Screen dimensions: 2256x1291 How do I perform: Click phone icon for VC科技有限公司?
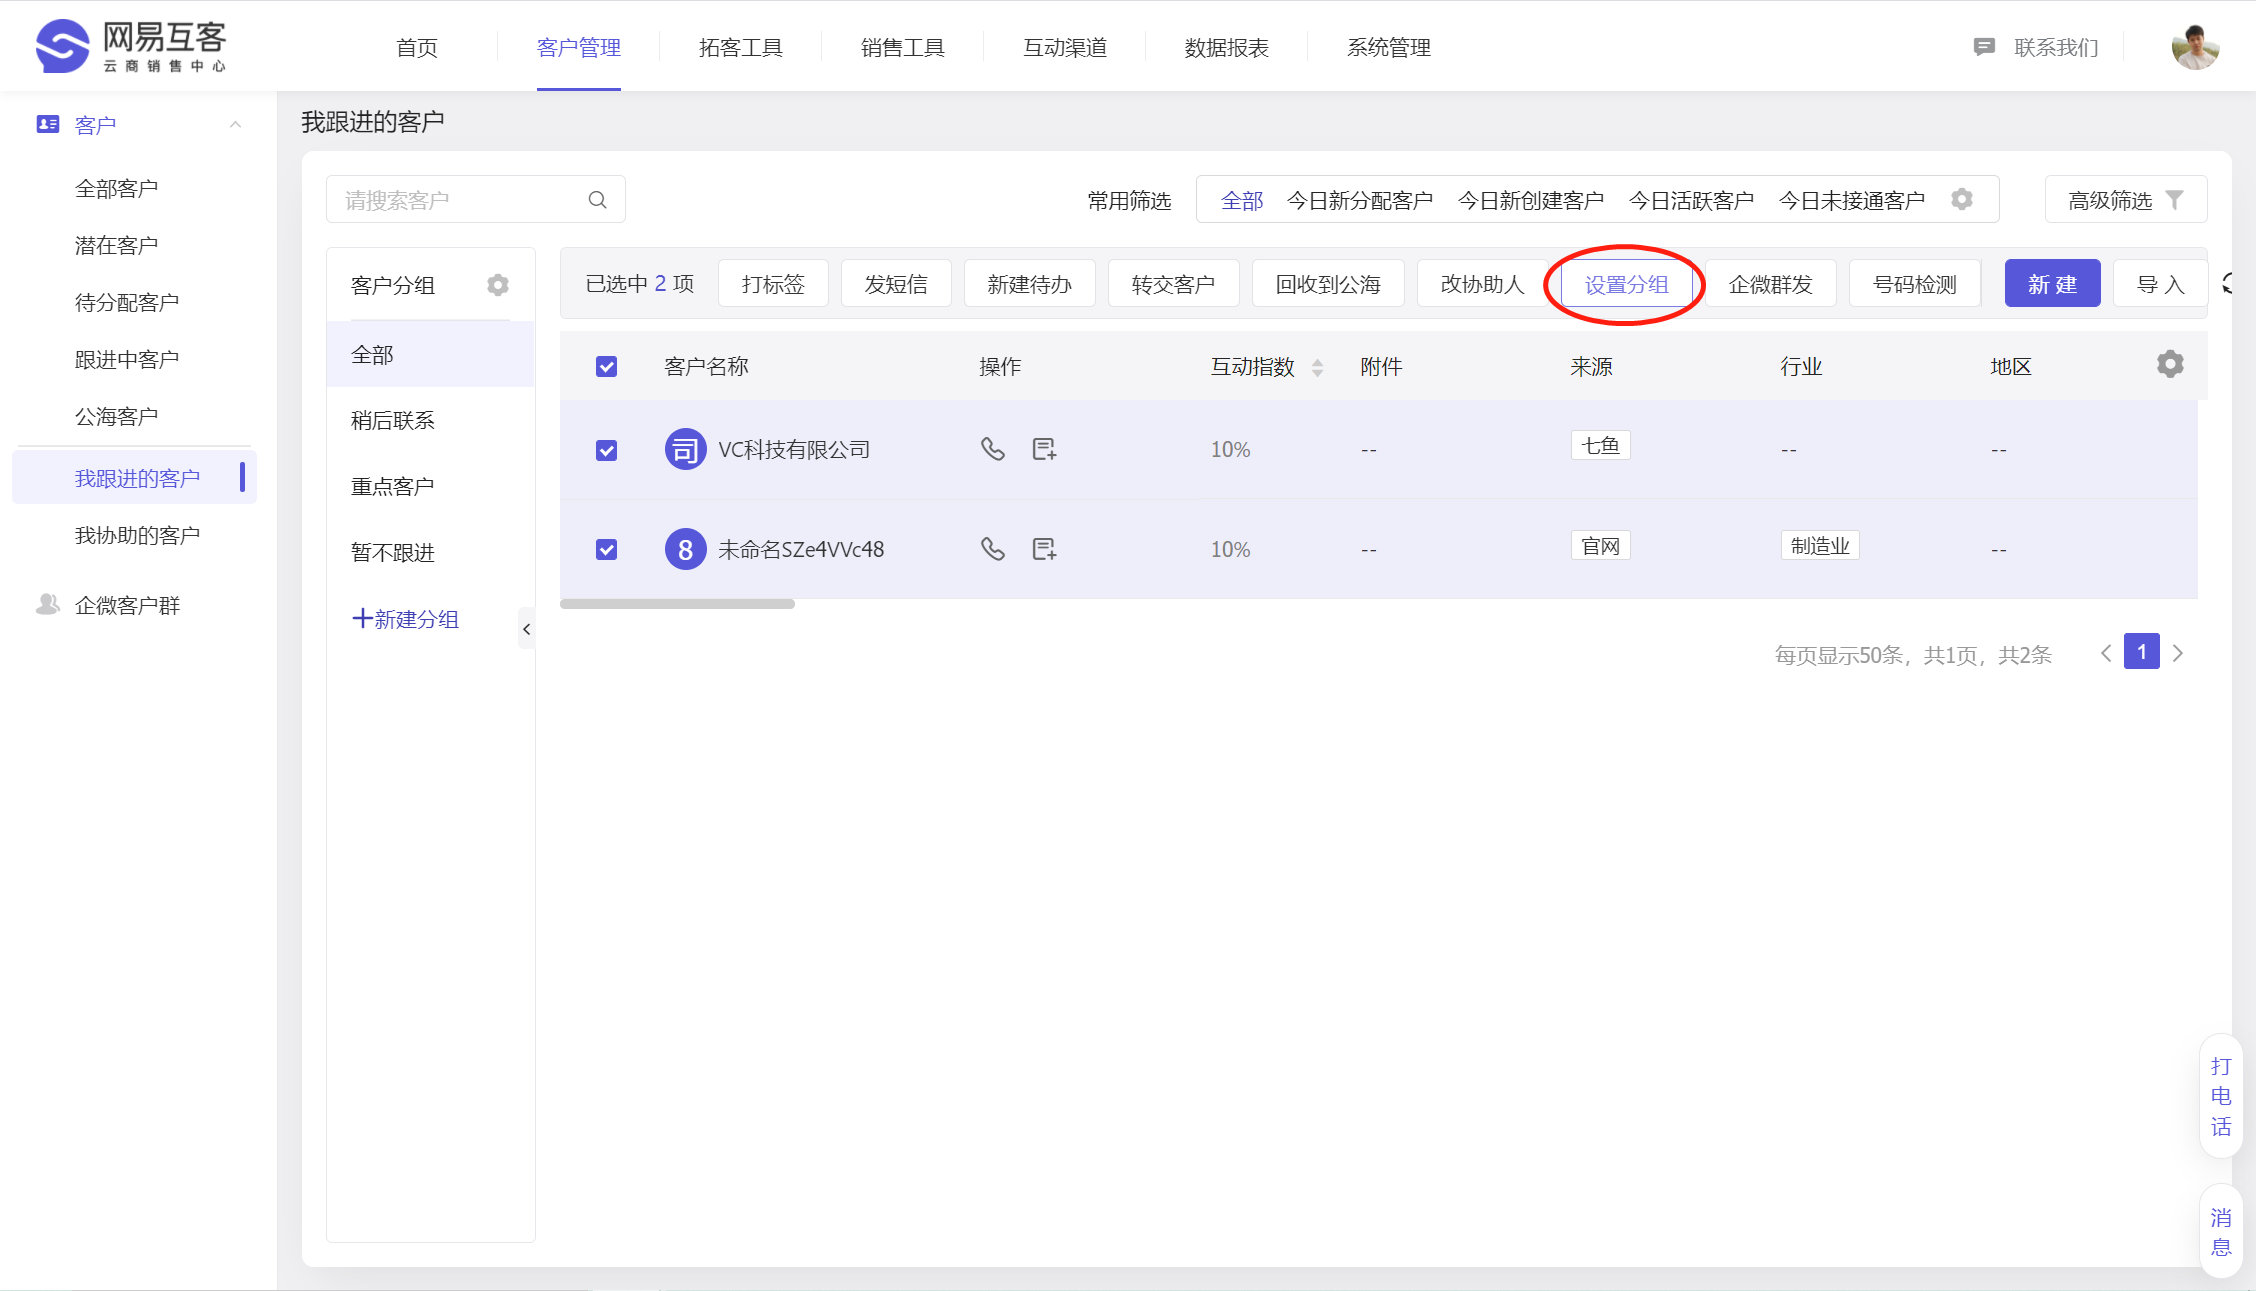(x=992, y=449)
